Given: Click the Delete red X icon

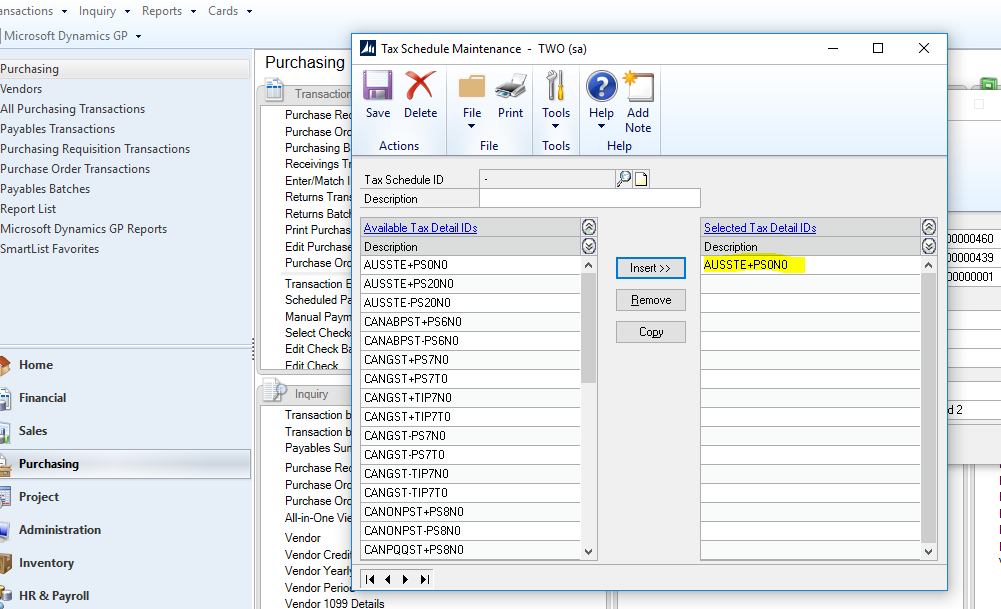Looking at the screenshot, I should [420, 86].
